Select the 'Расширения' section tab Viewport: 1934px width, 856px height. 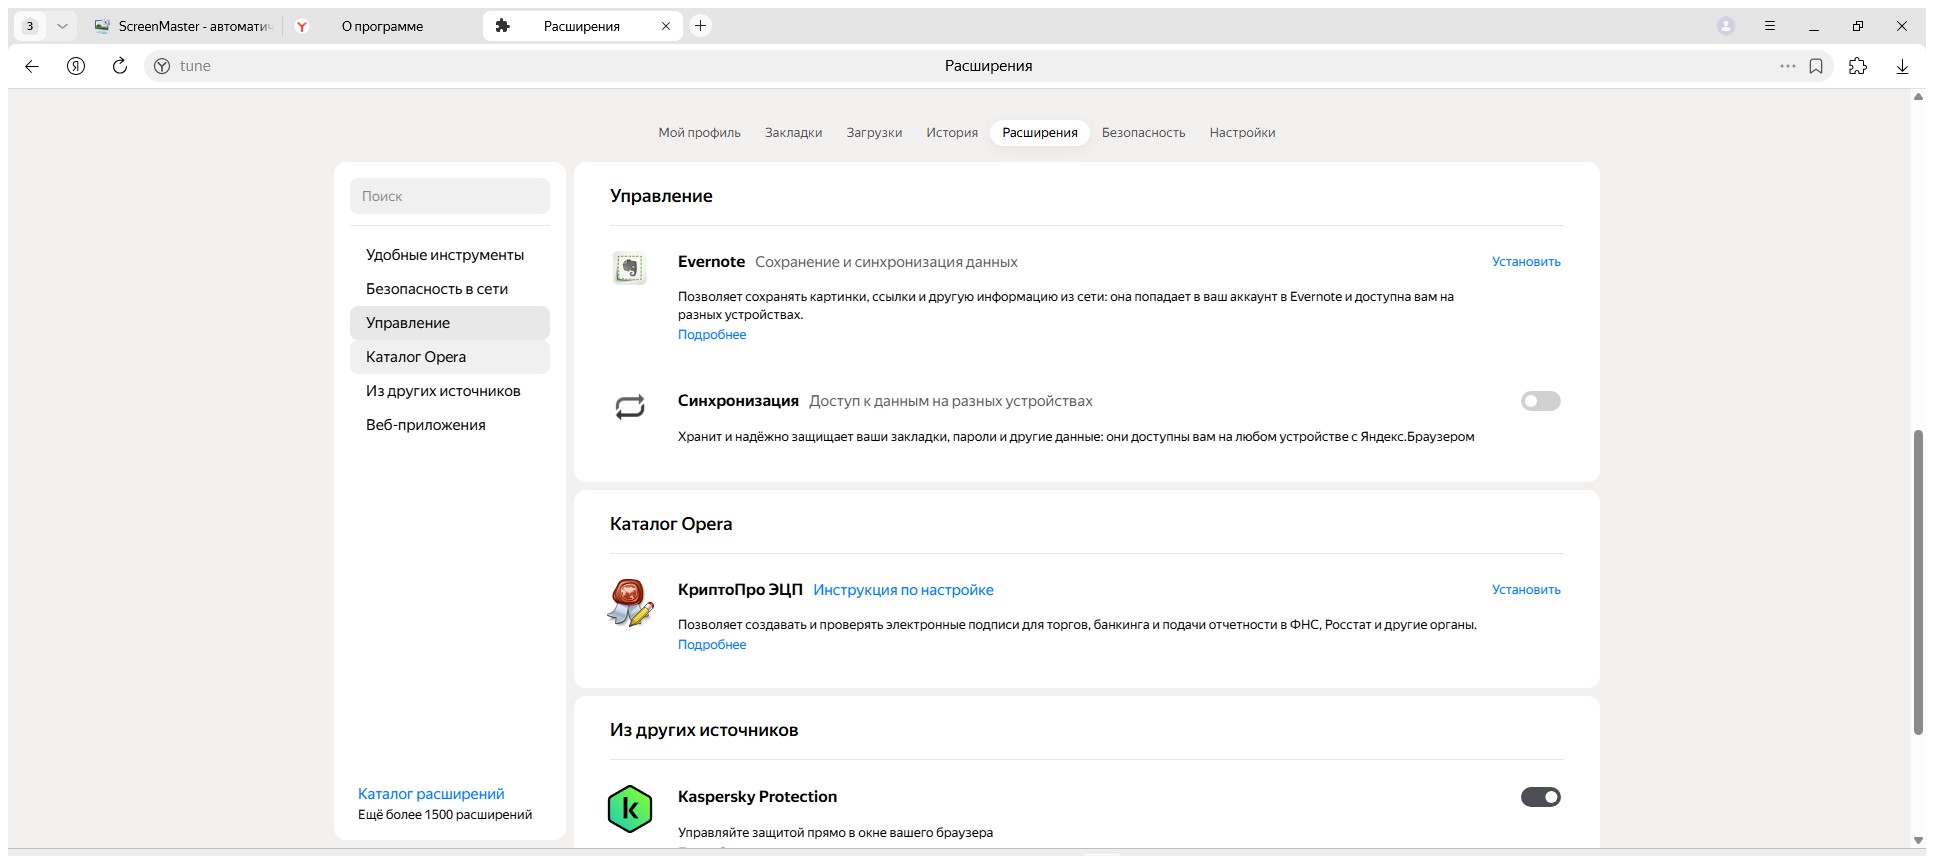[x=1040, y=133]
